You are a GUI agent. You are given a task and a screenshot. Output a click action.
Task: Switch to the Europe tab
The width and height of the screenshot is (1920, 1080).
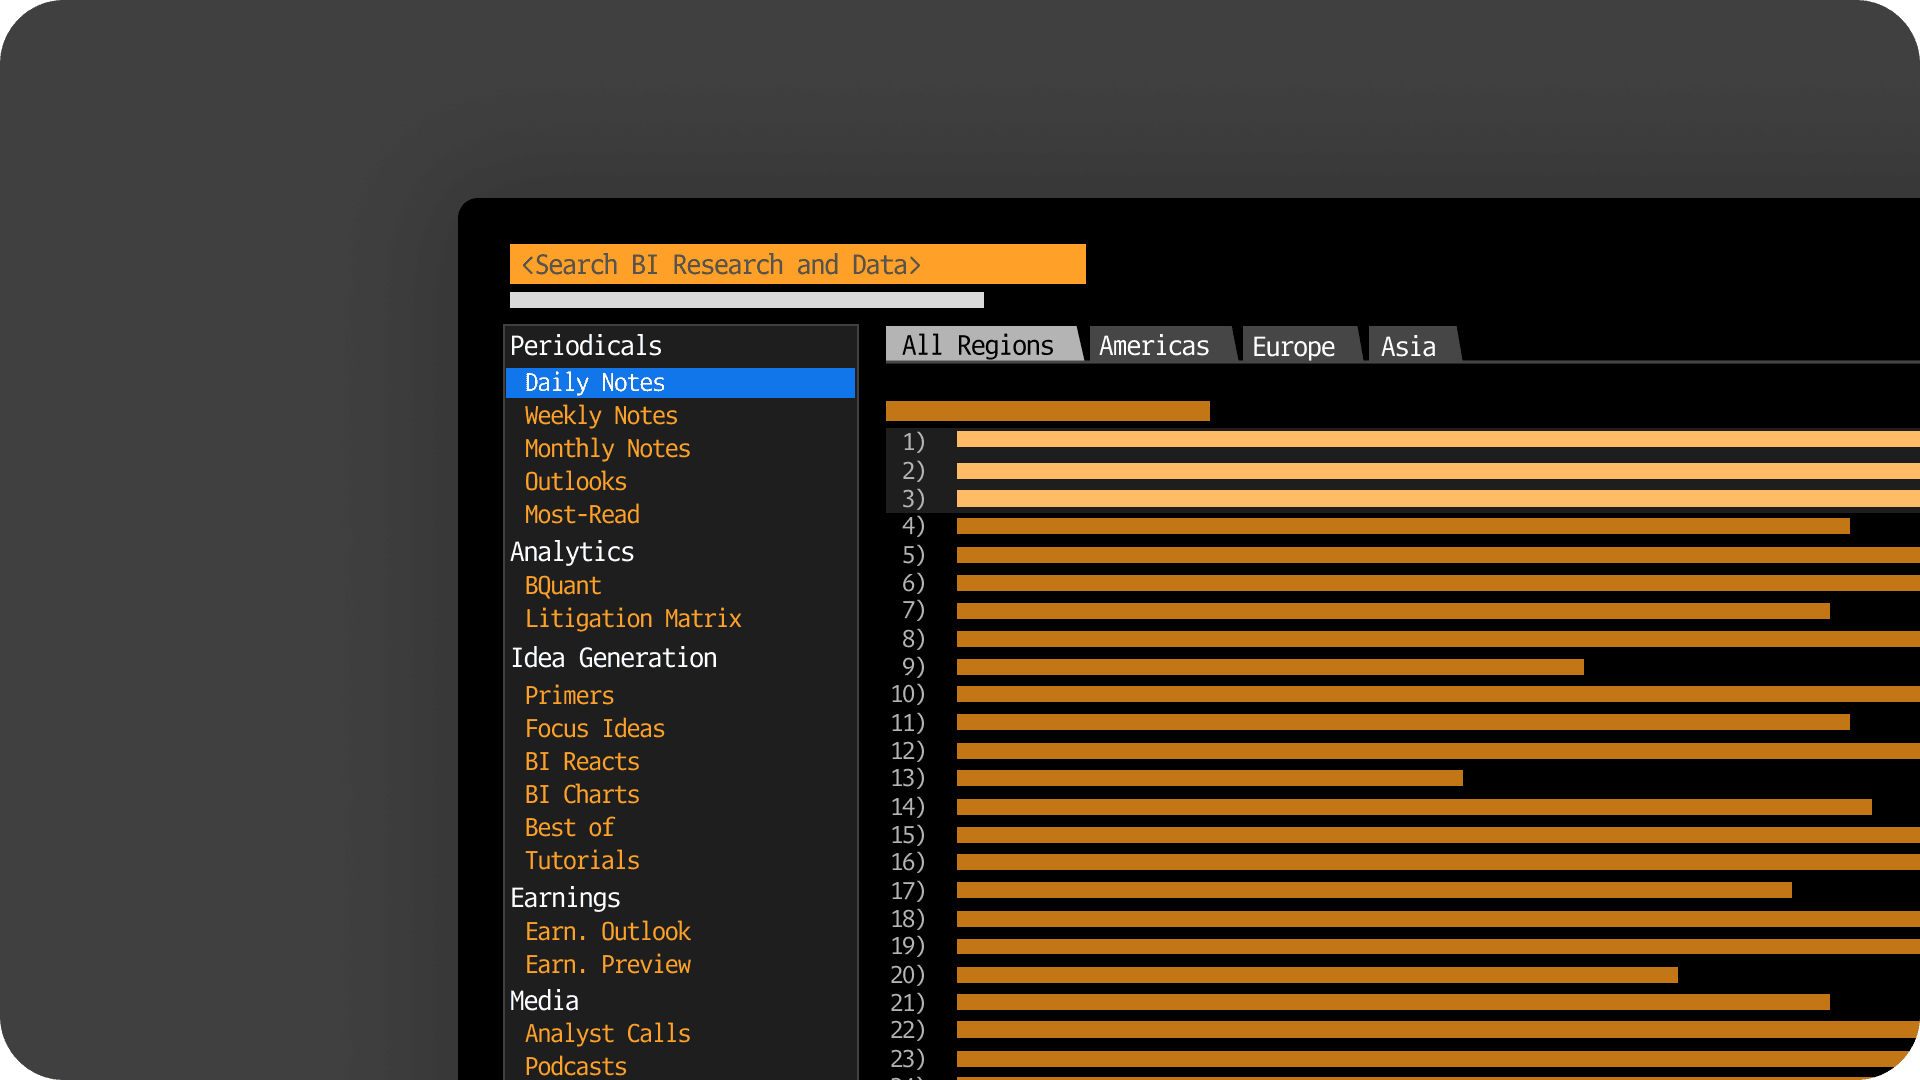[1293, 346]
